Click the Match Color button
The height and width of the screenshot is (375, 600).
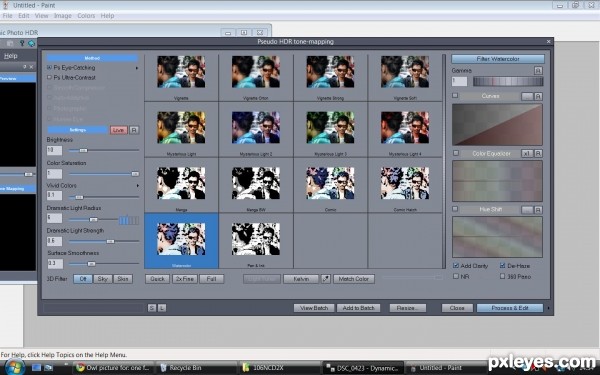point(354,279)
